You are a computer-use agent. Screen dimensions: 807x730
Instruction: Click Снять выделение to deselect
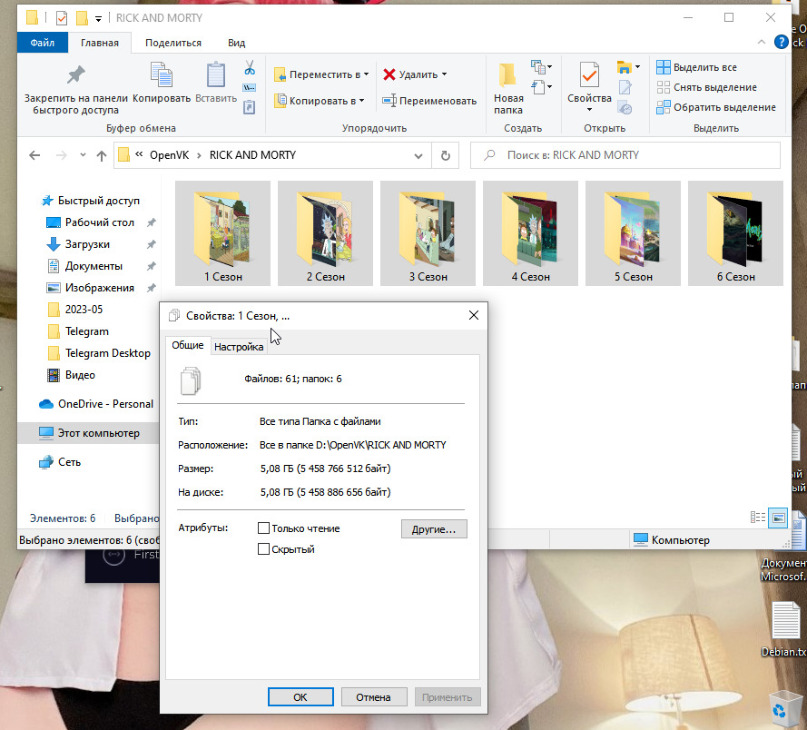(706, 88)
